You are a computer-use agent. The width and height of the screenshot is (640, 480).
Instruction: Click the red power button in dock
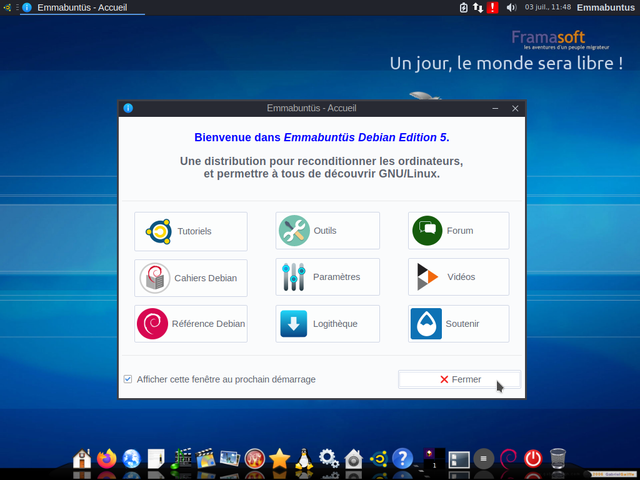533,459
